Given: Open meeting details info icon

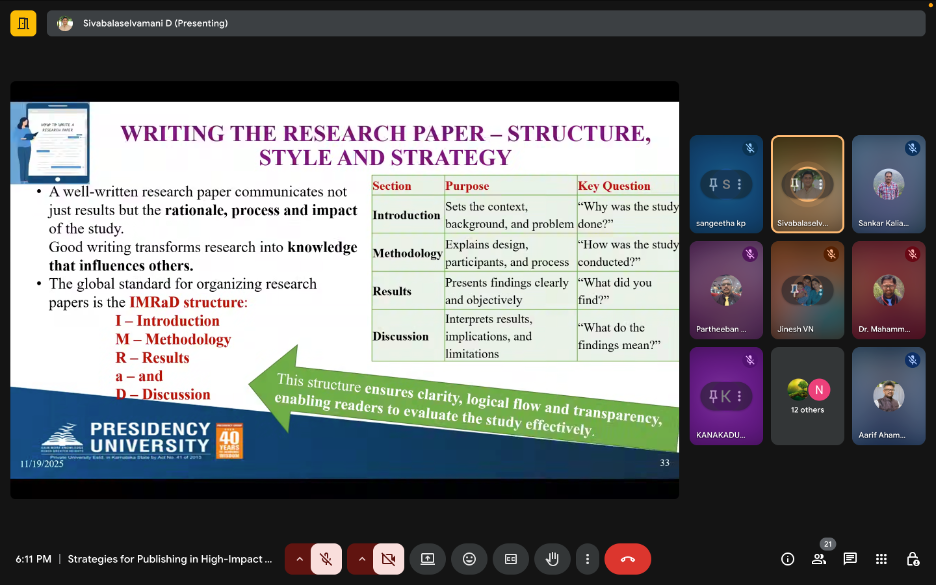Looking at the screenshot, I should point(787,559).
